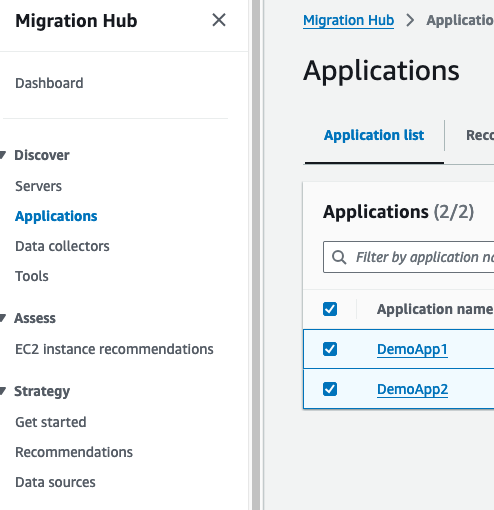Uncheck the DemoApp1 row checkbox

330,349
